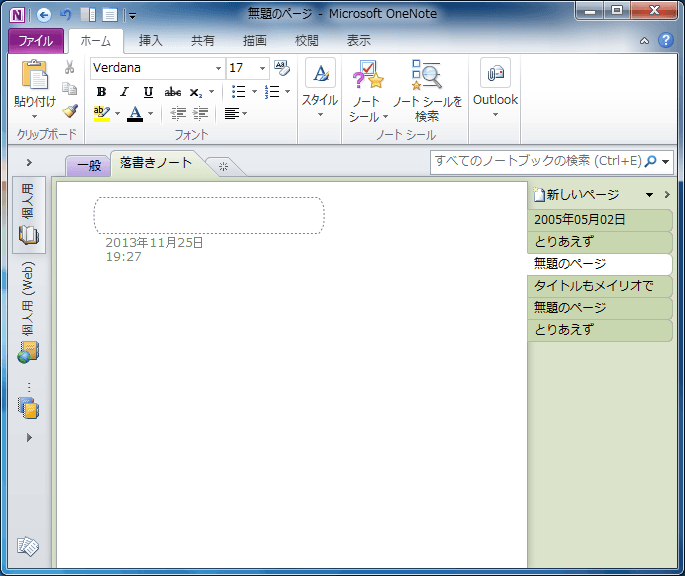Create a new section with star tab

(x=223, y=167)
